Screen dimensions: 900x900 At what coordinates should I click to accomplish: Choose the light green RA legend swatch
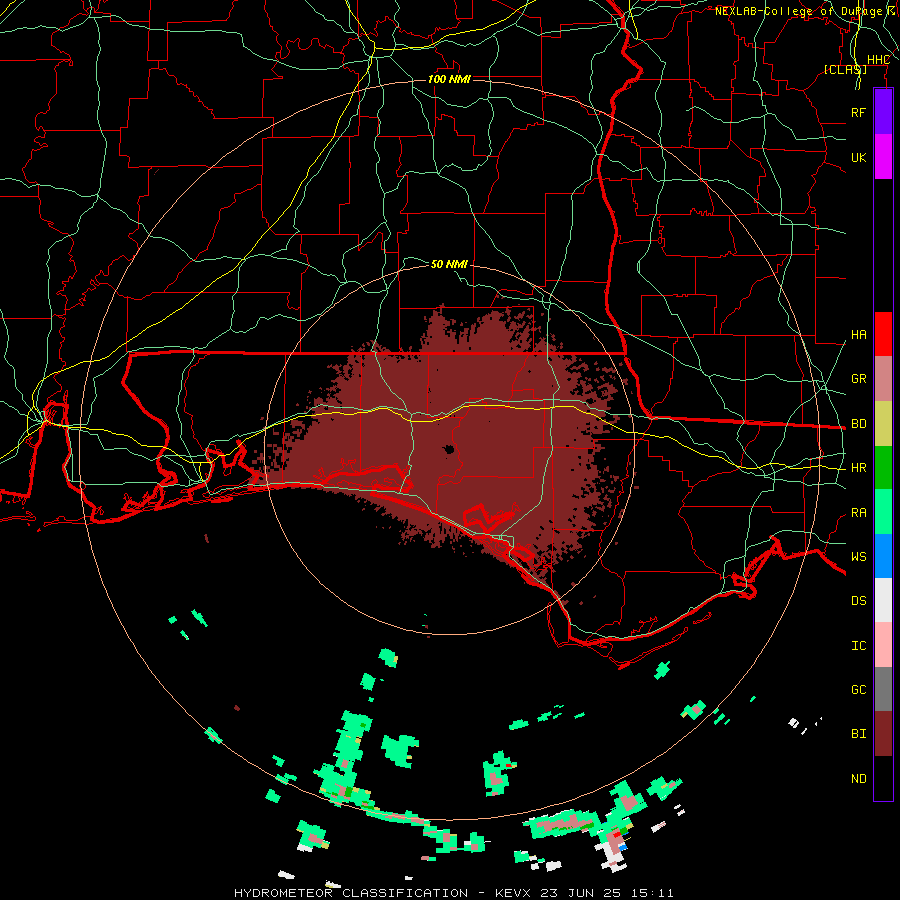[x=883, y=512]
